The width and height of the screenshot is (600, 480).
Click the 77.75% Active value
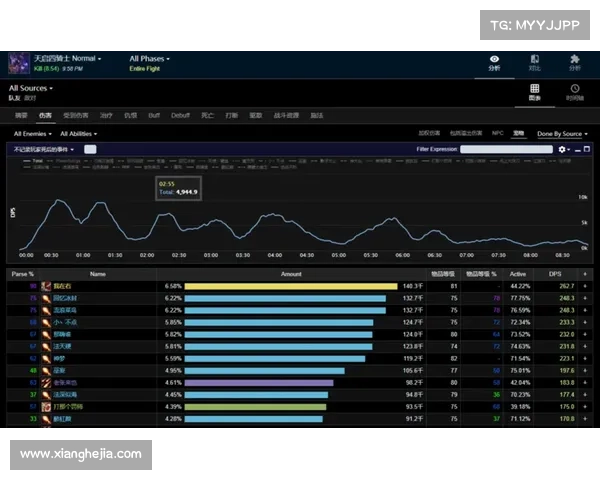(x=520, y=298)
